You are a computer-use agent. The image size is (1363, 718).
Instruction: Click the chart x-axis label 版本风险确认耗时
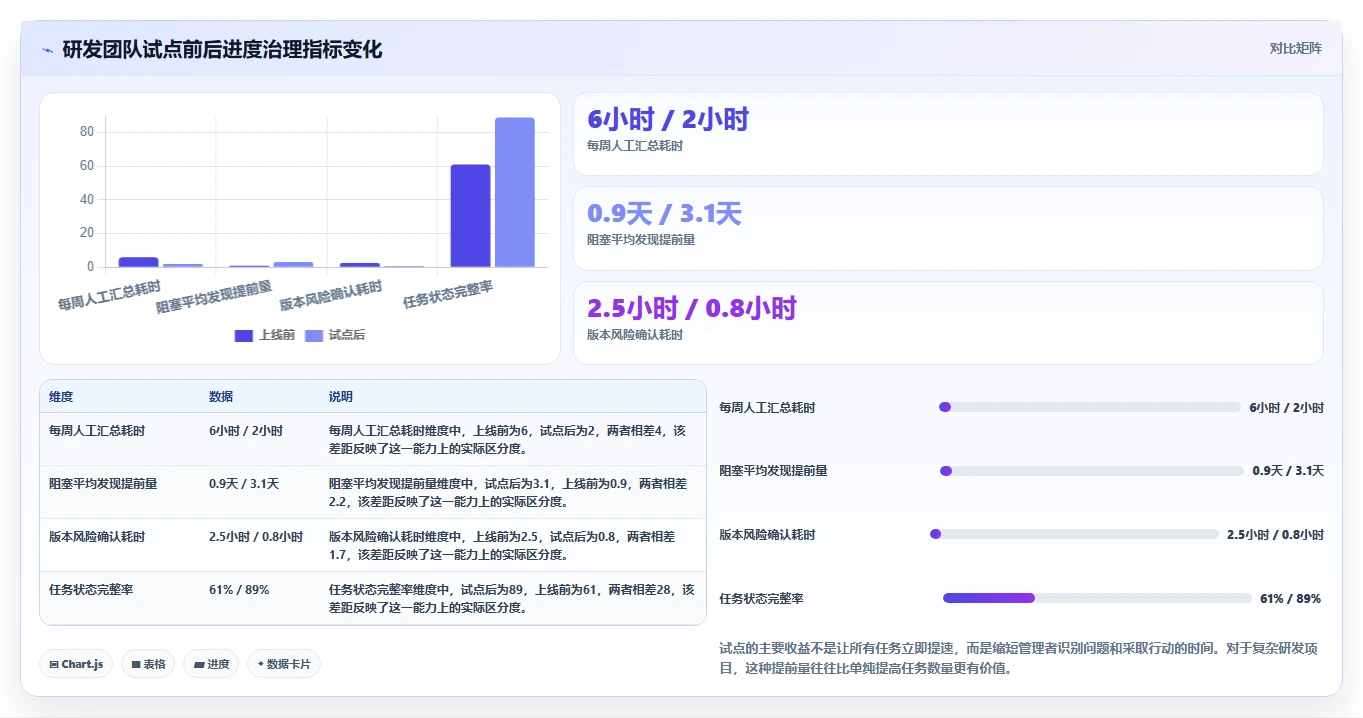click(331, 296)
